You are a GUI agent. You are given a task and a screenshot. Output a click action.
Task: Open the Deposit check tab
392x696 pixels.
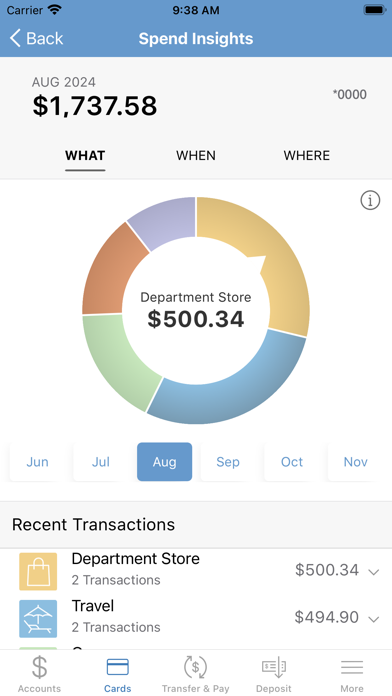coord(273,674)
